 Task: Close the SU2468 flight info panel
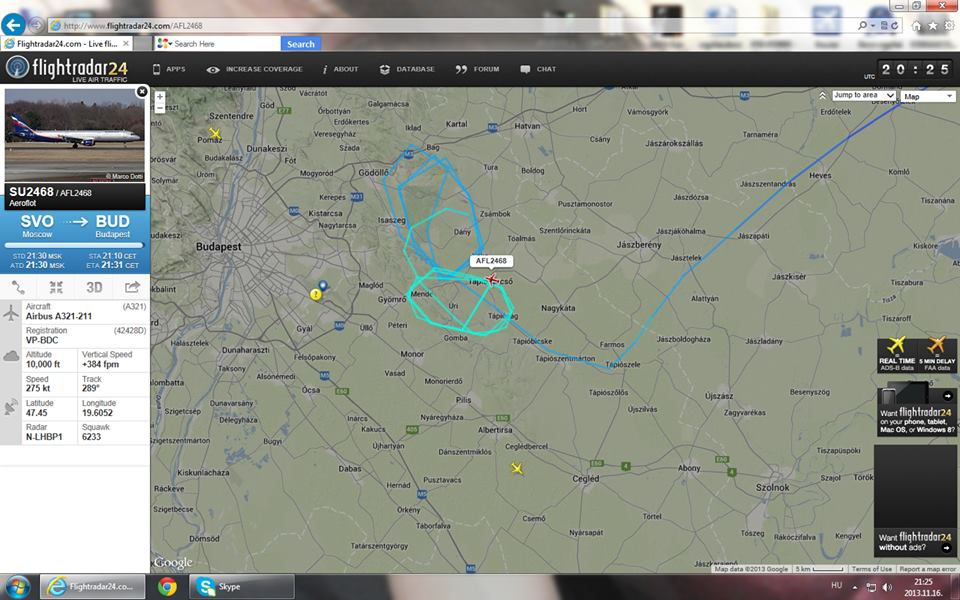[x=142, y=91]
